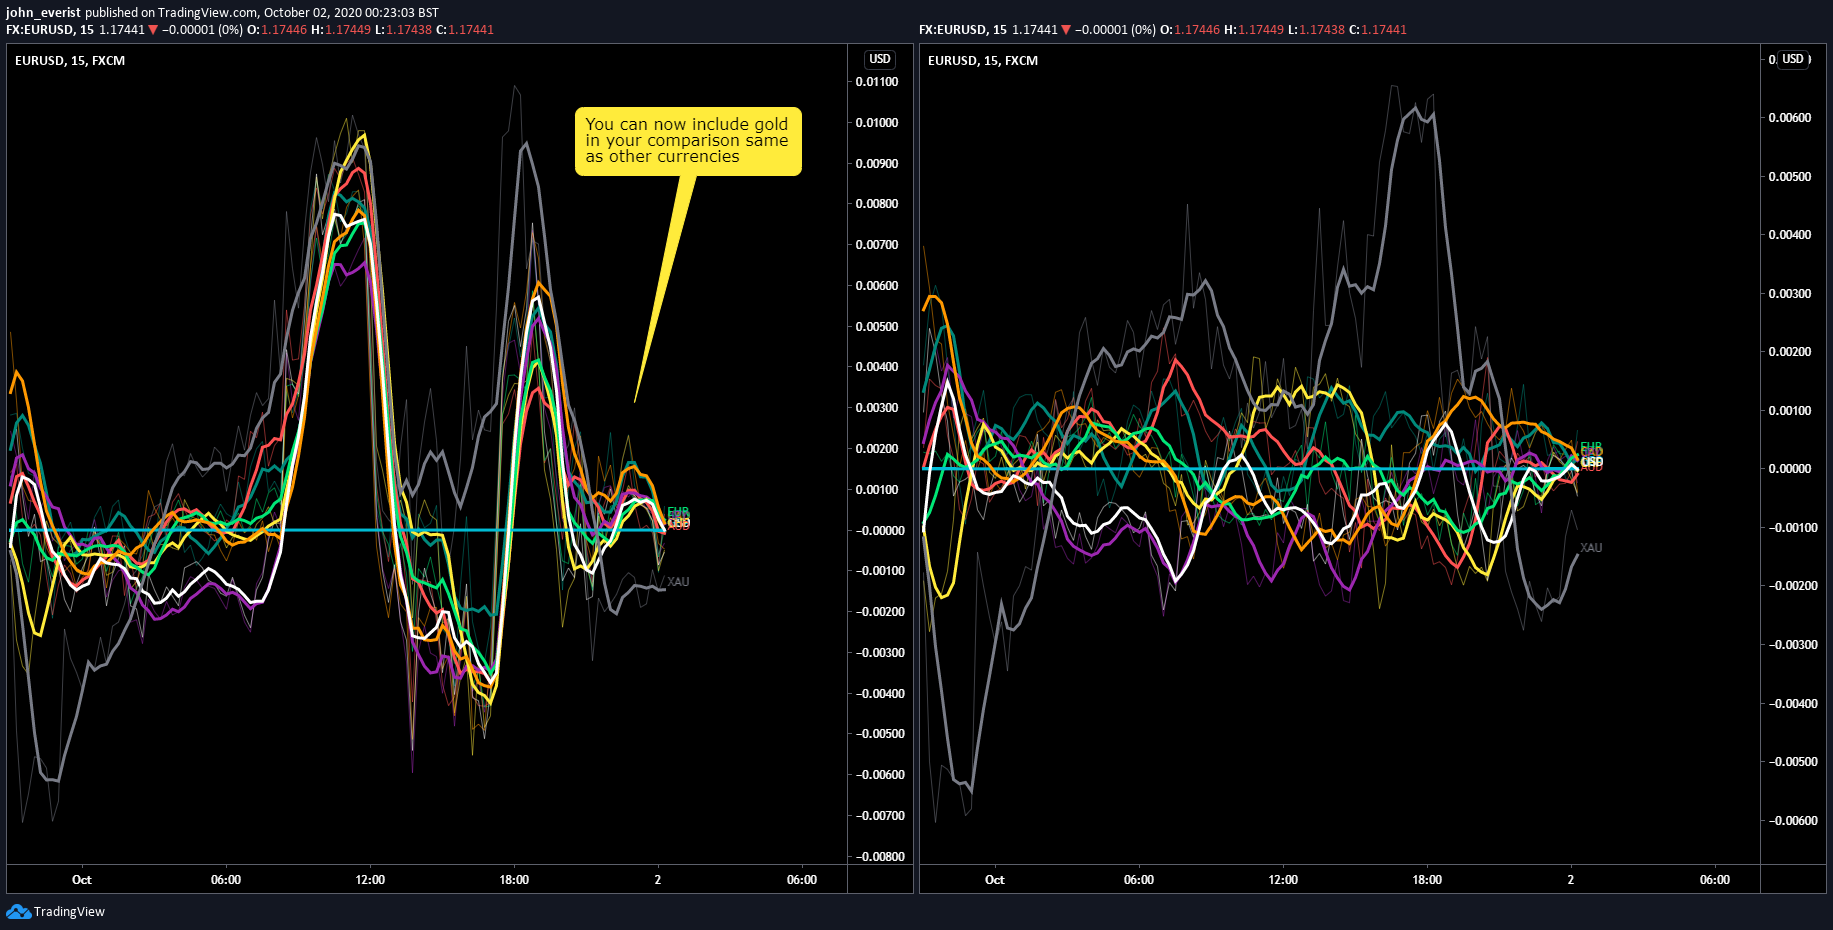Click the EUR line label on right chart
Viewport: 1833px width, 930px height.
(1591, 447)
